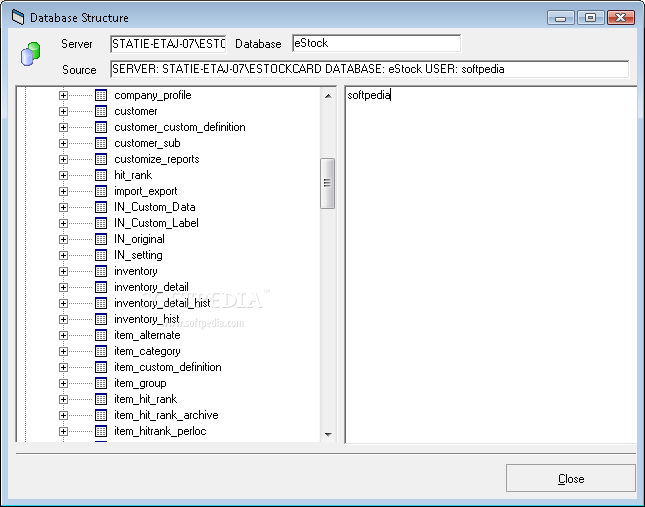This screenshot has height=507, width=645.
Task: Close the window with the red X
Action: pos(621,18)
